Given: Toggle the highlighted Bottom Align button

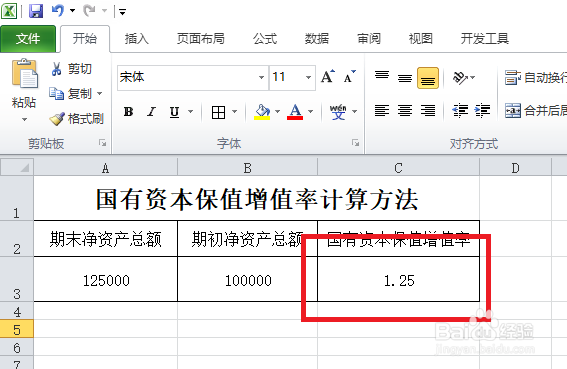Looking at the screenshot, I should tap(428, 78).
